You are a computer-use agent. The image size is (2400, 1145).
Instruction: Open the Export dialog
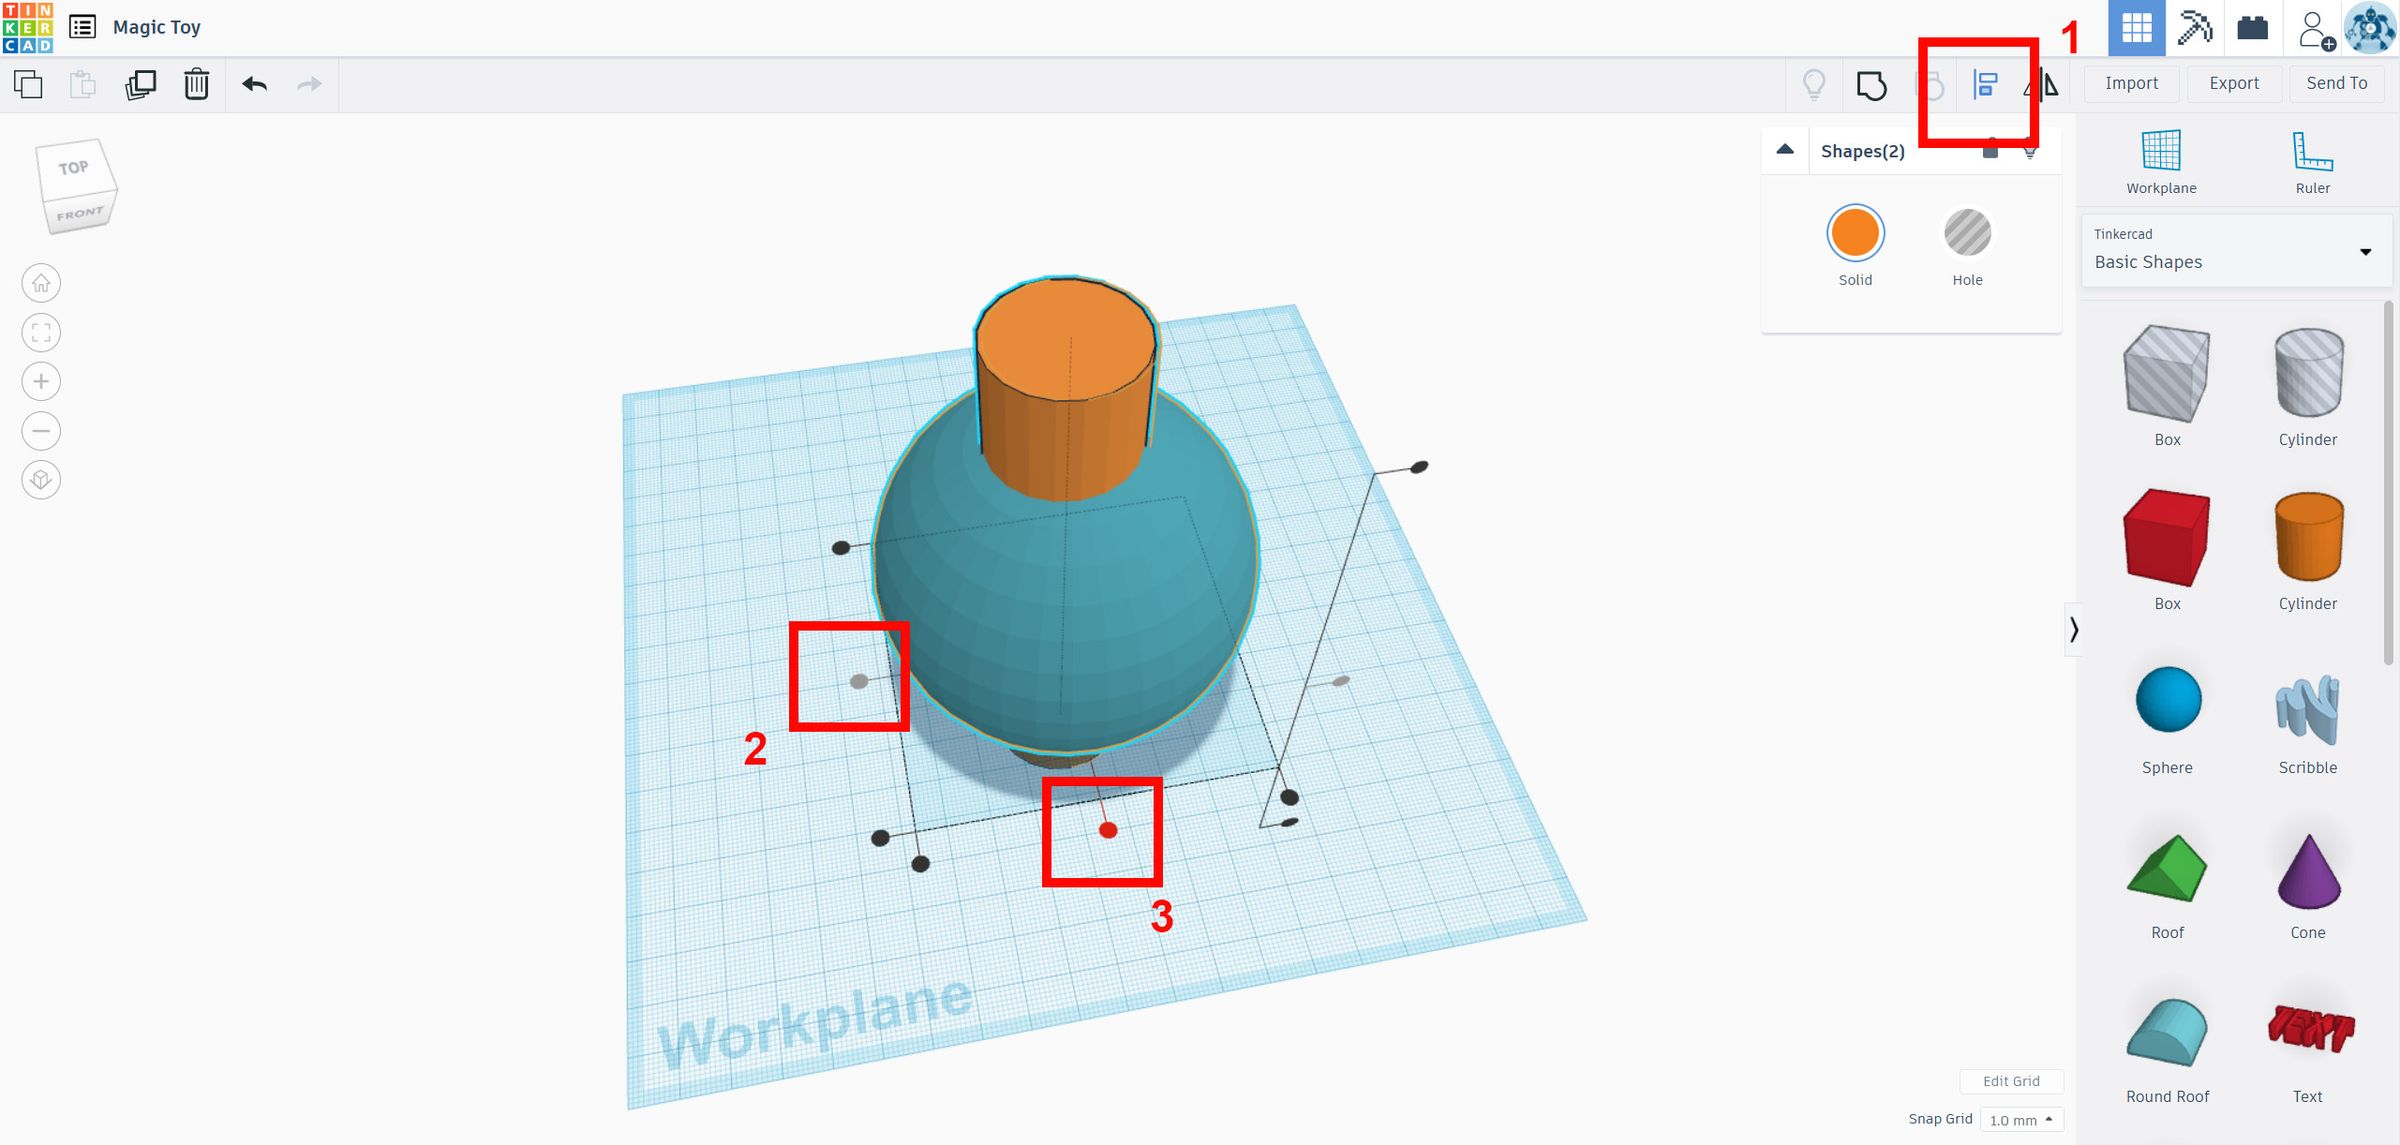[x=2233, y=83]
